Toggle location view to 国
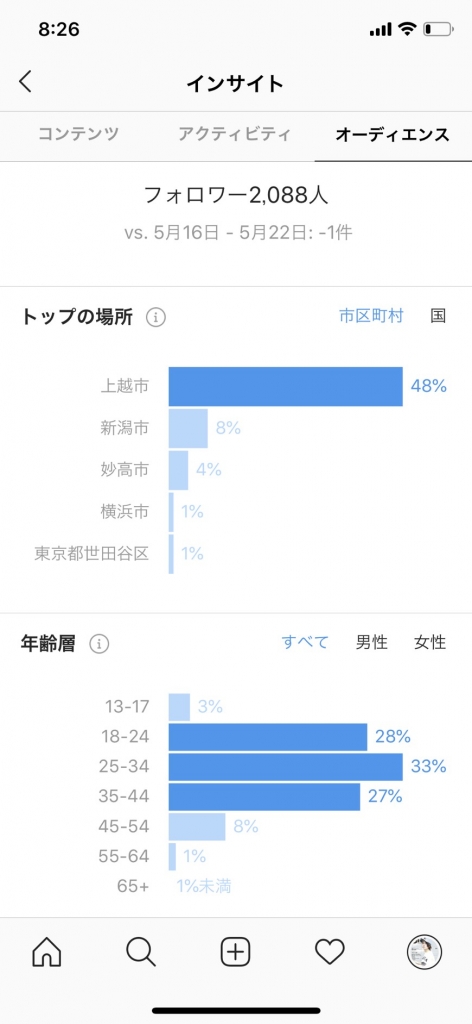Screen dimensions: 472x1024 pyautogui.click(x=438, y=316)
